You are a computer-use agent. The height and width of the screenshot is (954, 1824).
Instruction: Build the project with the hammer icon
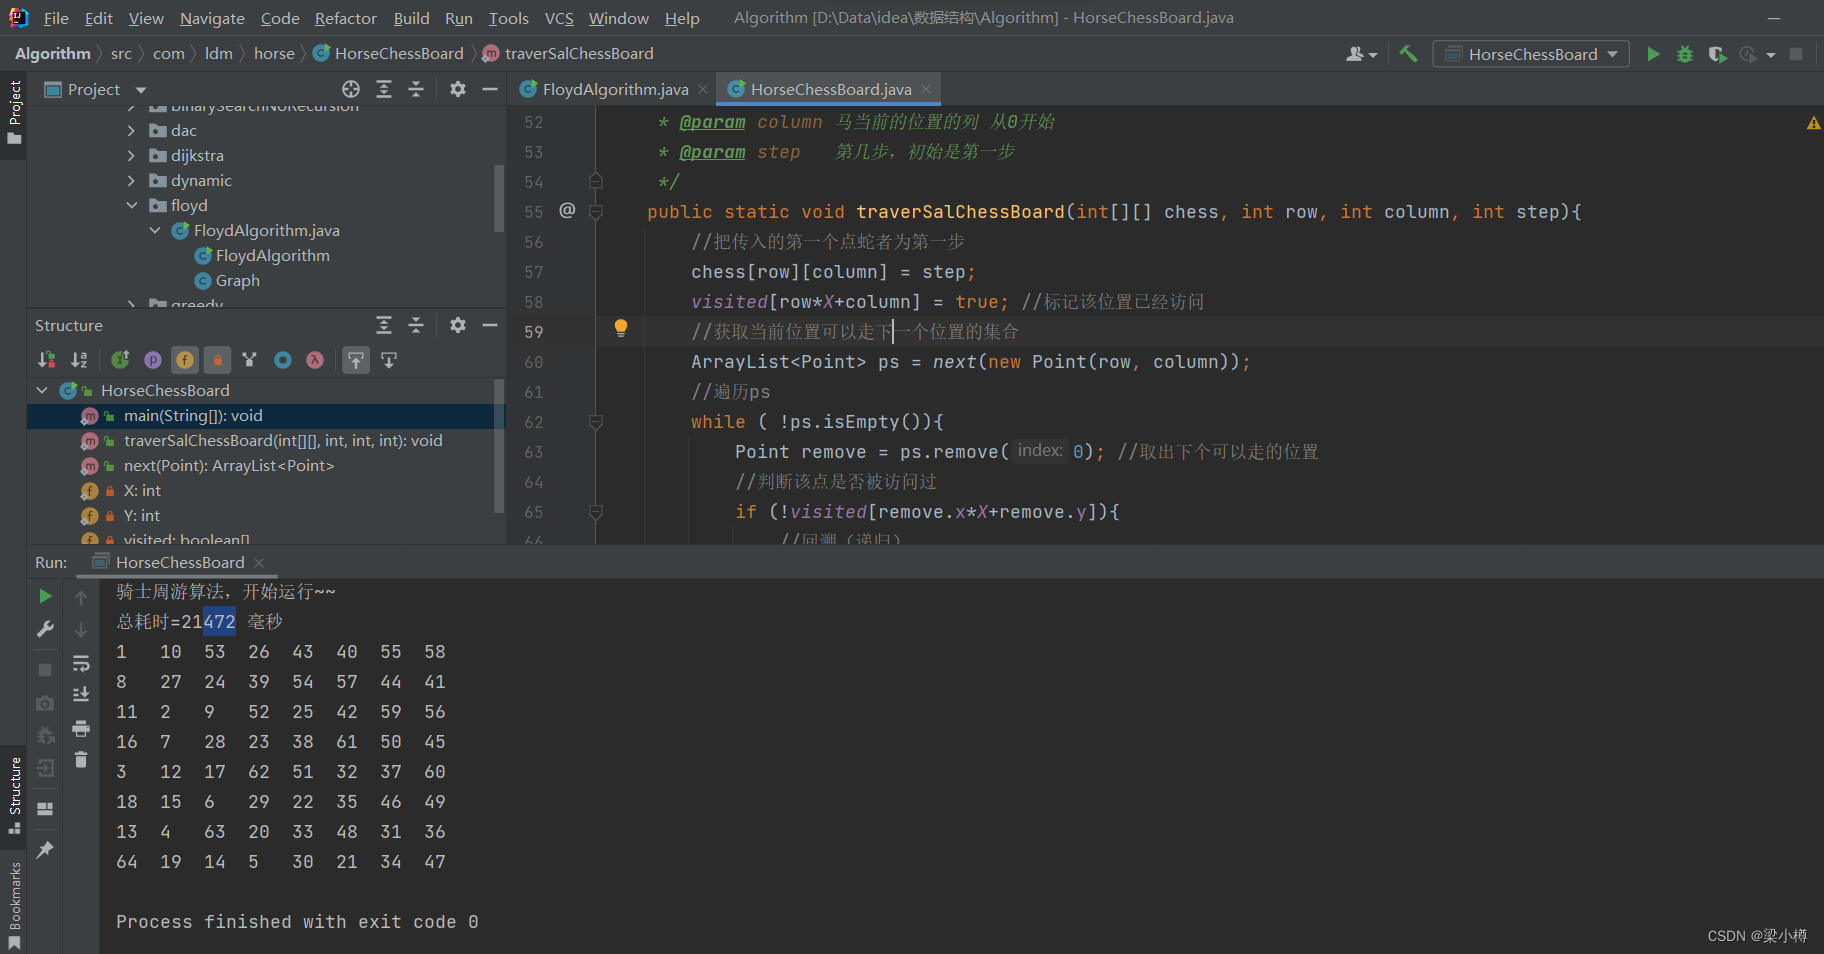tap(1408, 54)
